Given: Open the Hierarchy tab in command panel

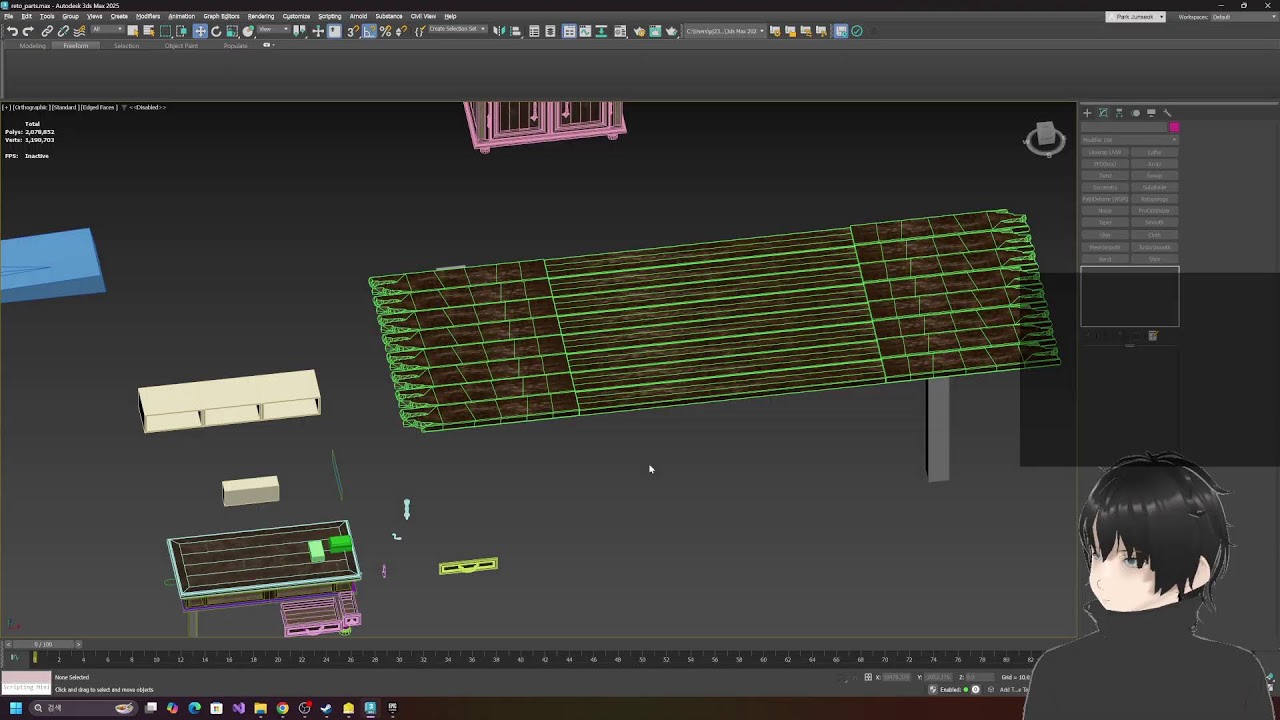Looking at the screenshot, I should pyautogui.click(x=1119, y=113).
